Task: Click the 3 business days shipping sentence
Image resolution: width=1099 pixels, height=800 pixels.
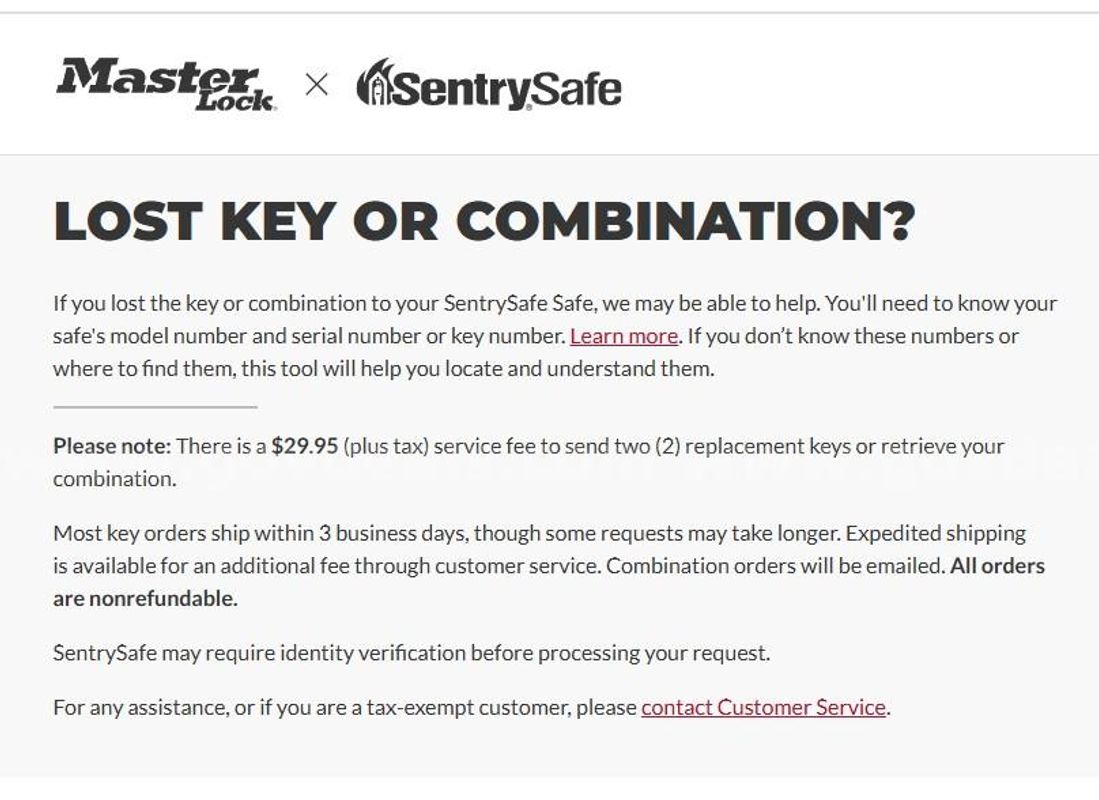Action: (x=446, y=533)
